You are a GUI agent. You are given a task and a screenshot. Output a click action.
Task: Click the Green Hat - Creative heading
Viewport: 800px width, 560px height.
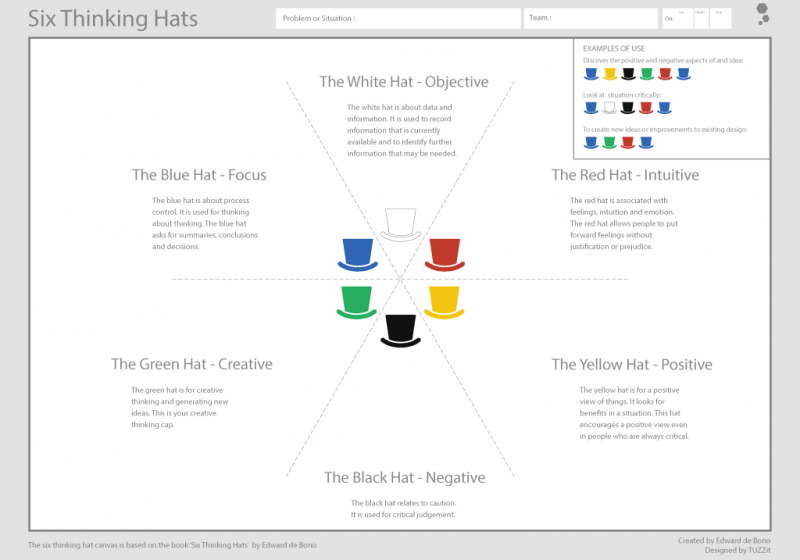pos(192,364)
